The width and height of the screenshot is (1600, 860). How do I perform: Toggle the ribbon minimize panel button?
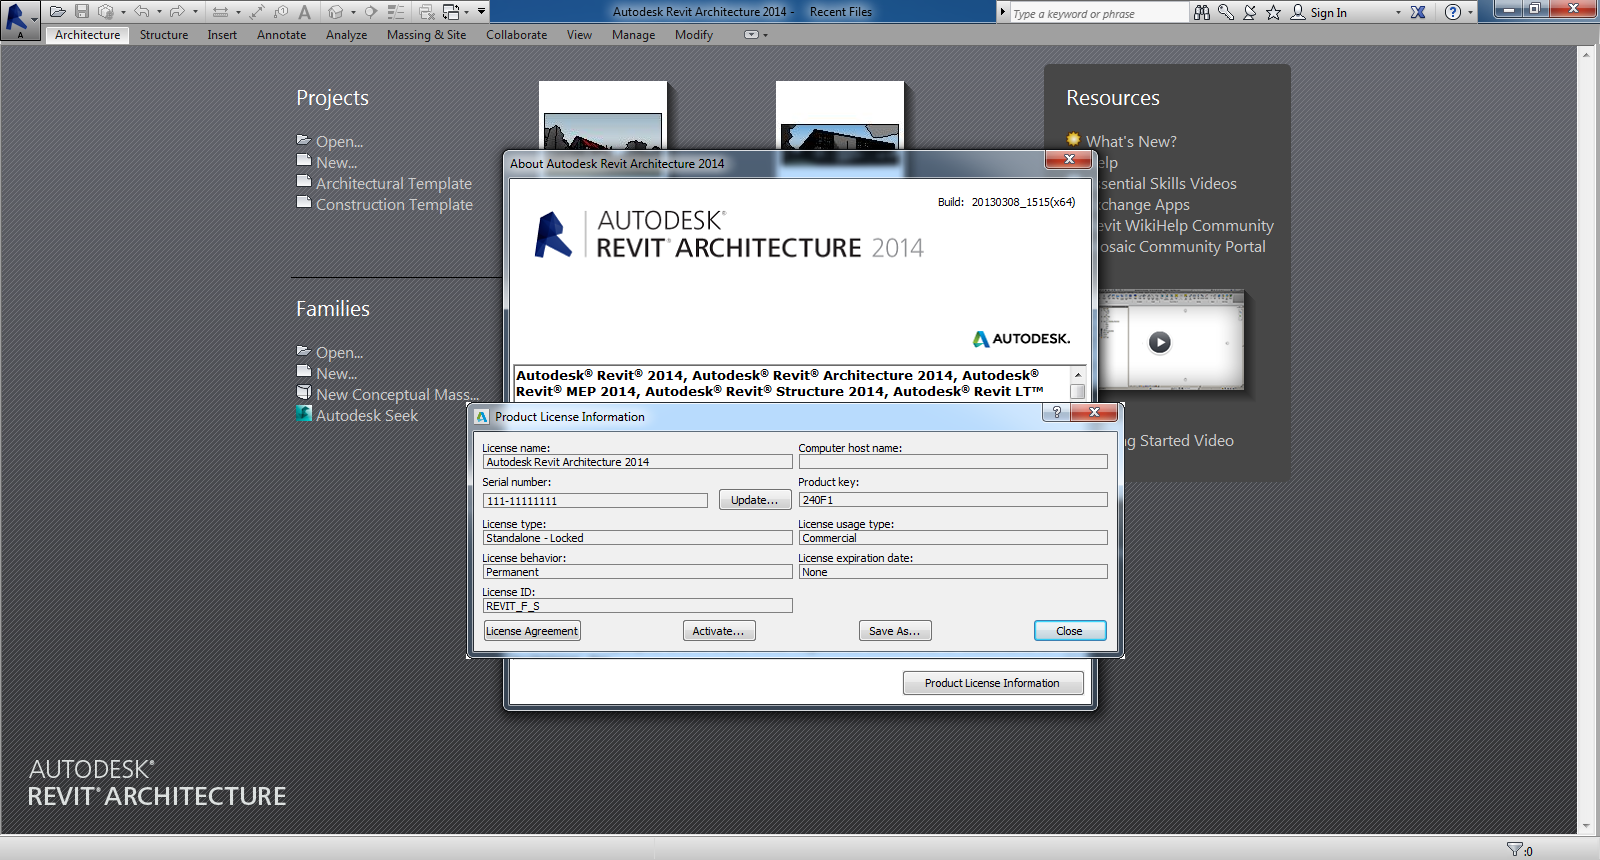click(x=751, y=35)
